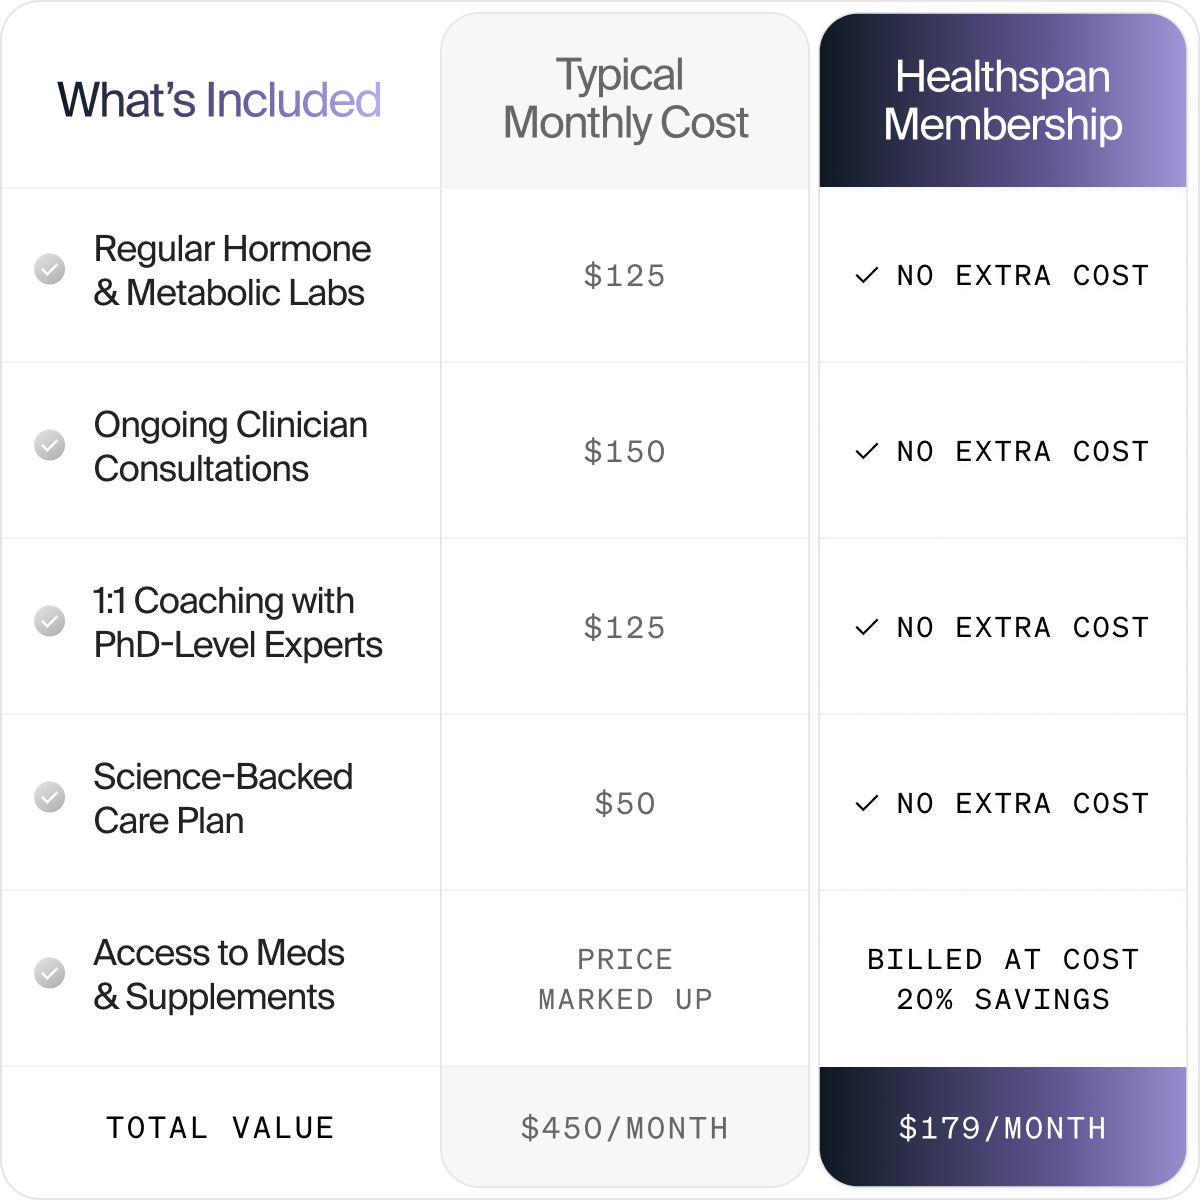Select the Typical Monthly Cost column header

click(625, 99)
